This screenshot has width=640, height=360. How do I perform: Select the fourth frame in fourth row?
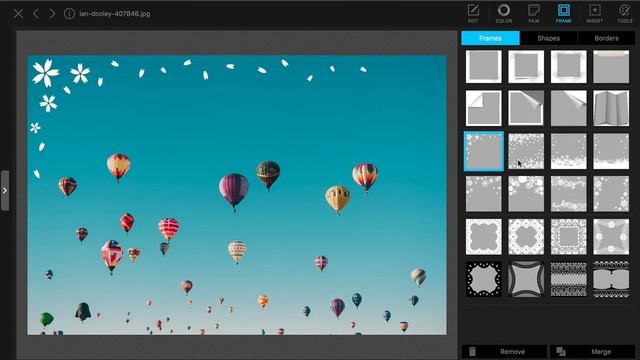[611, 194]
